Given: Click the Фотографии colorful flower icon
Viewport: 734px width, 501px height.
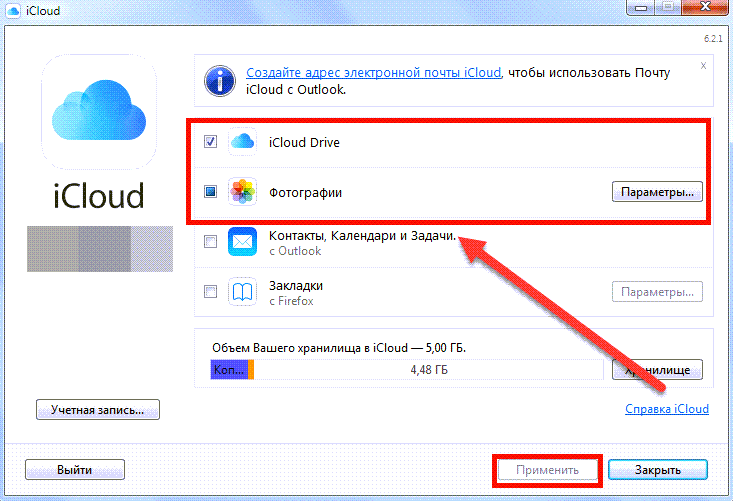Looking at the screenshot, I should tap(242, 192).
